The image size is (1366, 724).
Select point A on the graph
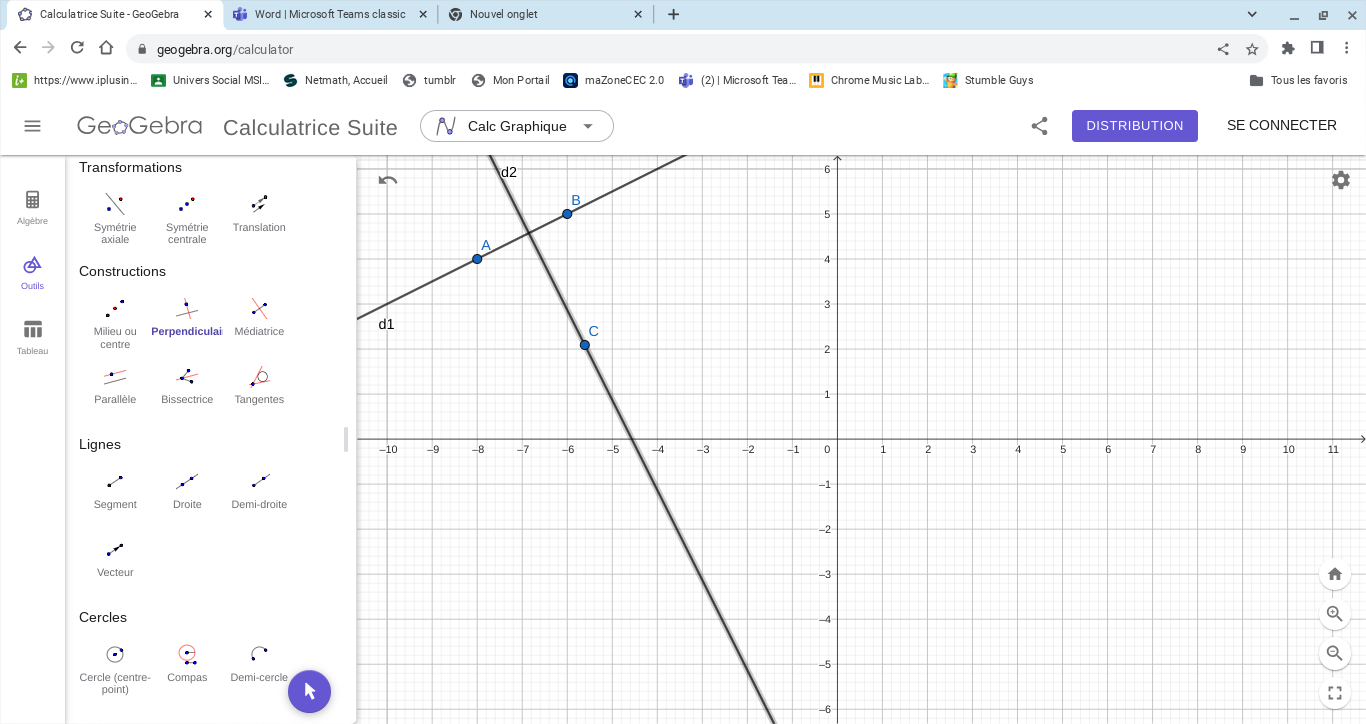tap(477, 259)
